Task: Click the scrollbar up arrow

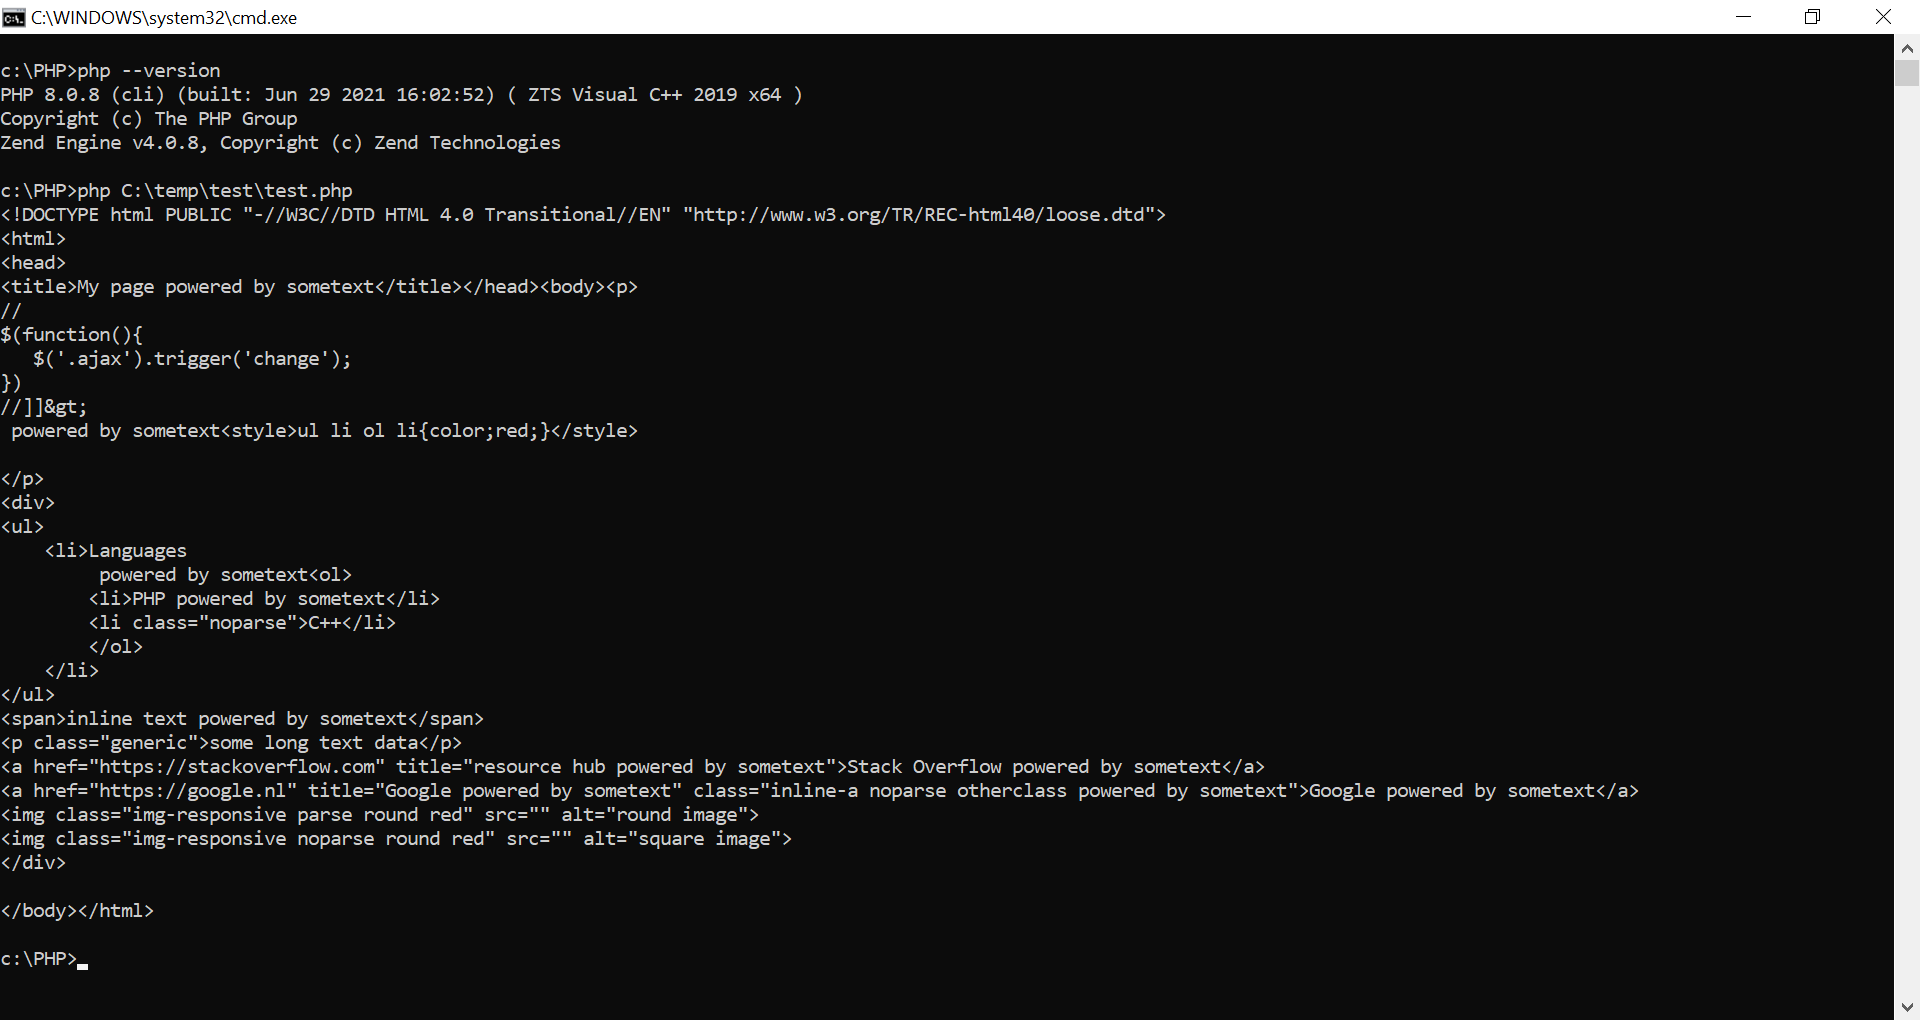Action: [x=1907, y=47]
